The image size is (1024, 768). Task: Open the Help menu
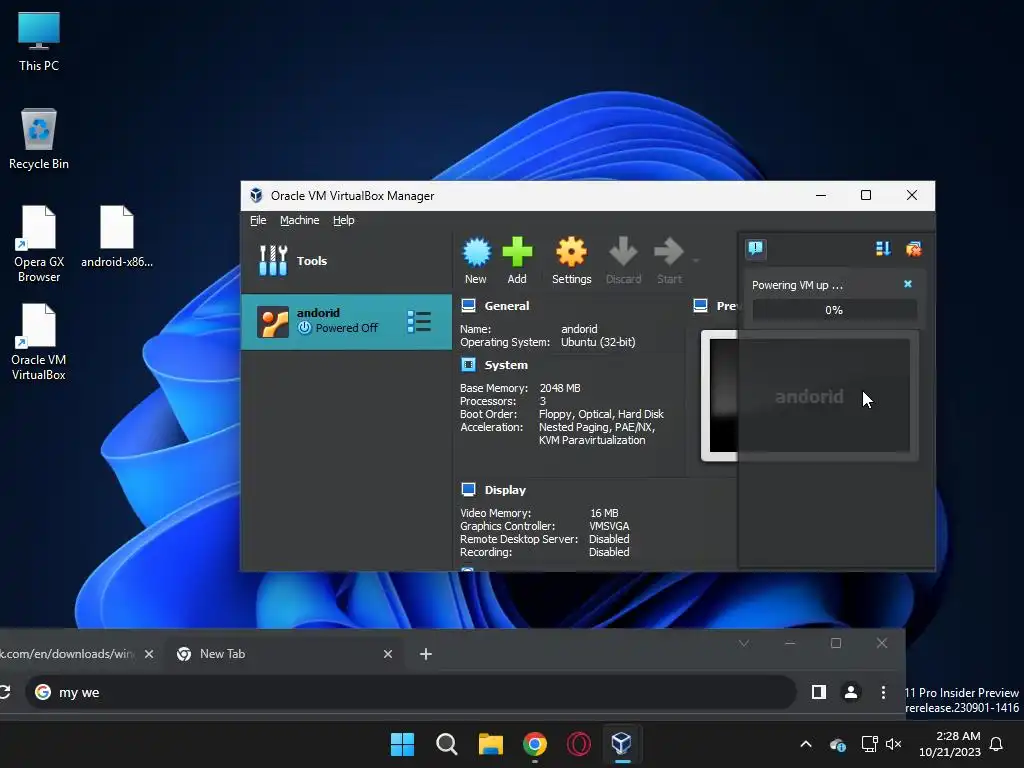(x=344, y=220)
